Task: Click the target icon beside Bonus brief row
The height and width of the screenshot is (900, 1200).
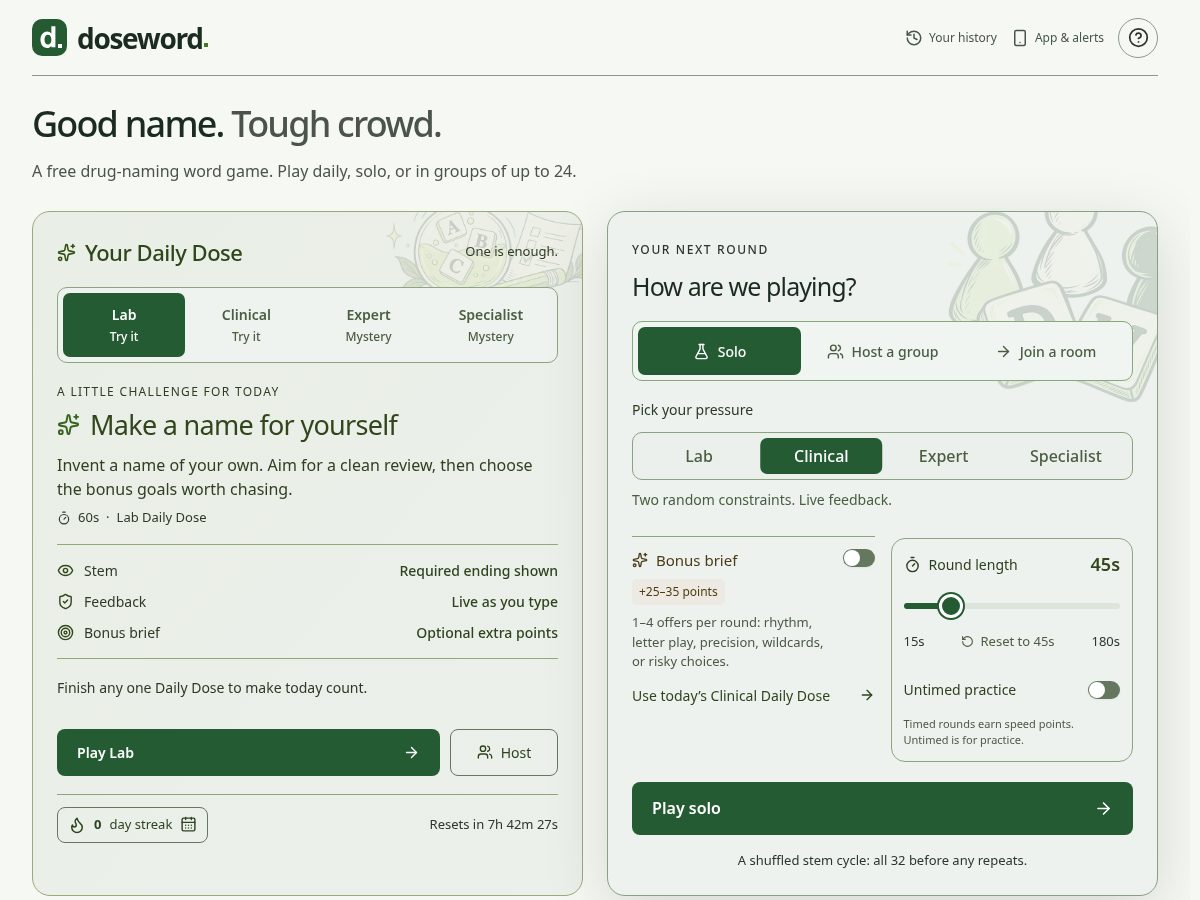Action: tap(66, 633)
